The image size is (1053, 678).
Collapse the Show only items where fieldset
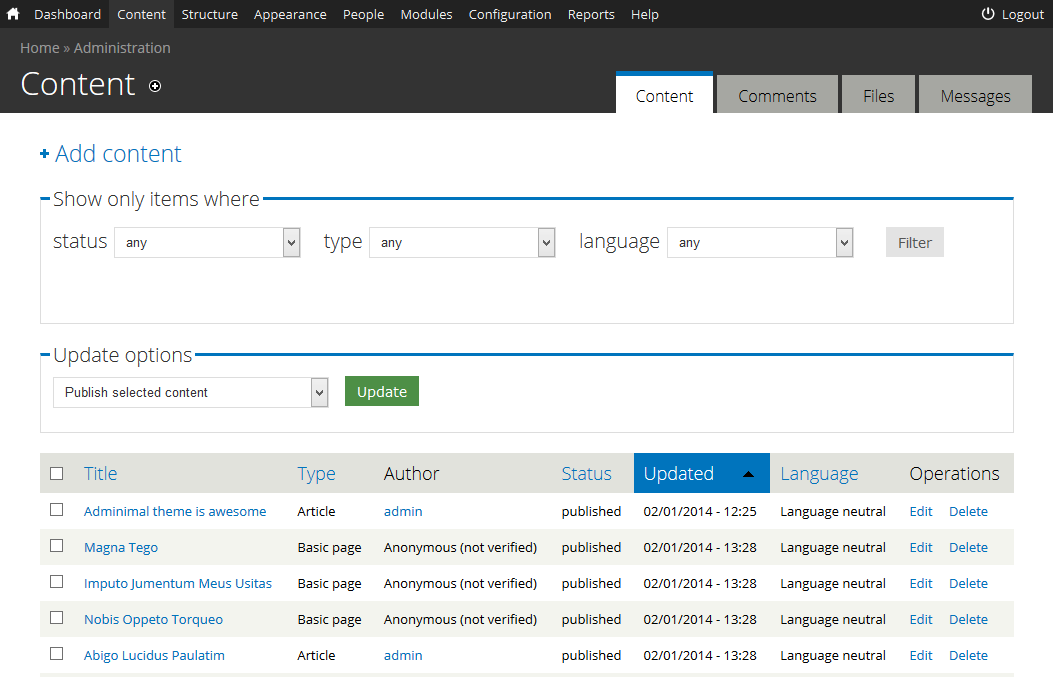tap(156, 199)
